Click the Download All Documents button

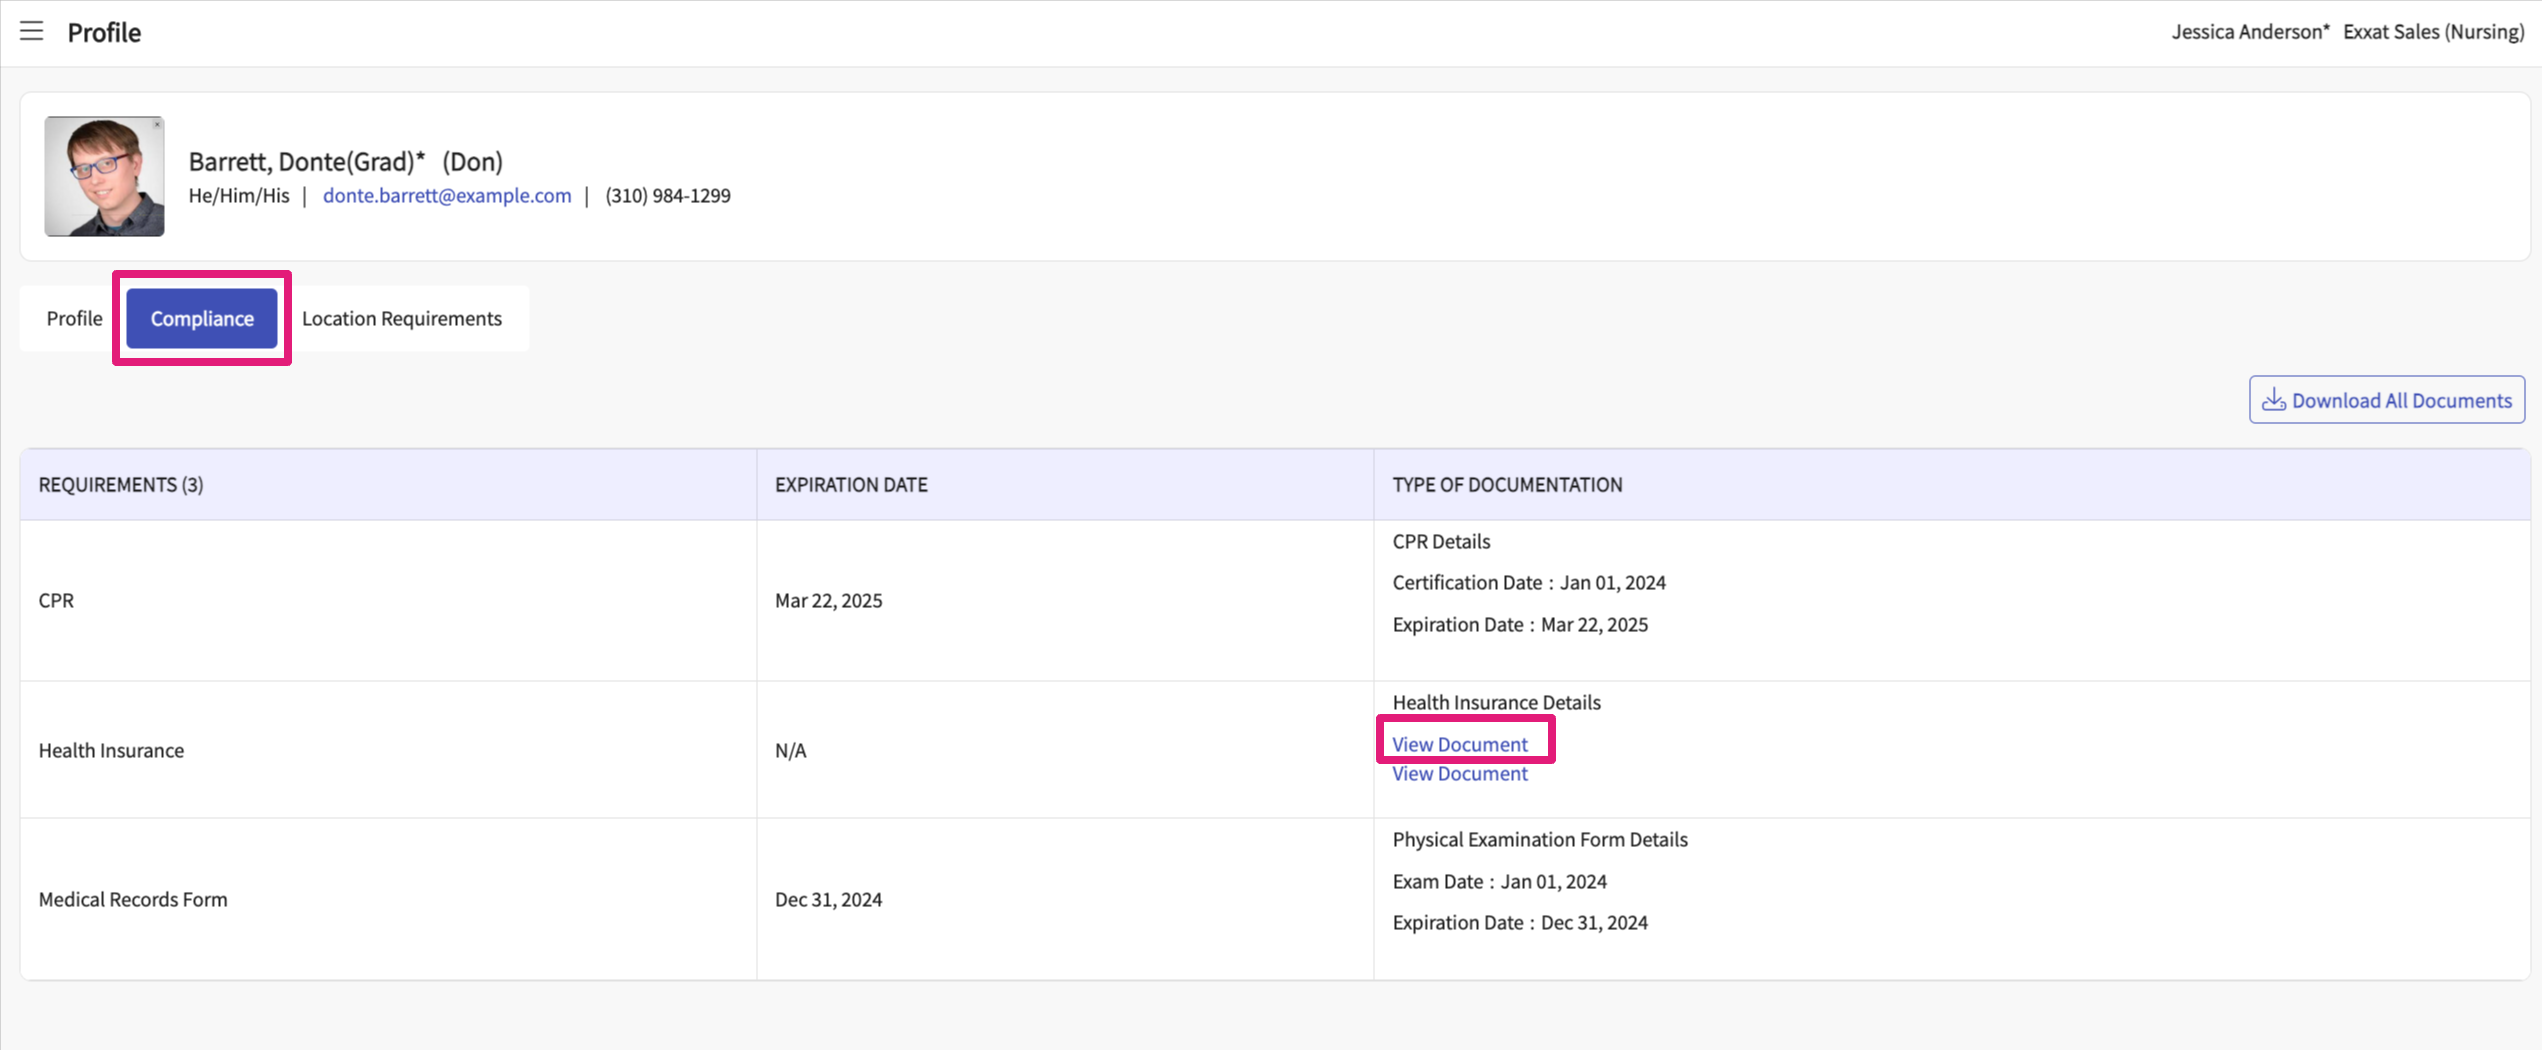point(2386,400)
